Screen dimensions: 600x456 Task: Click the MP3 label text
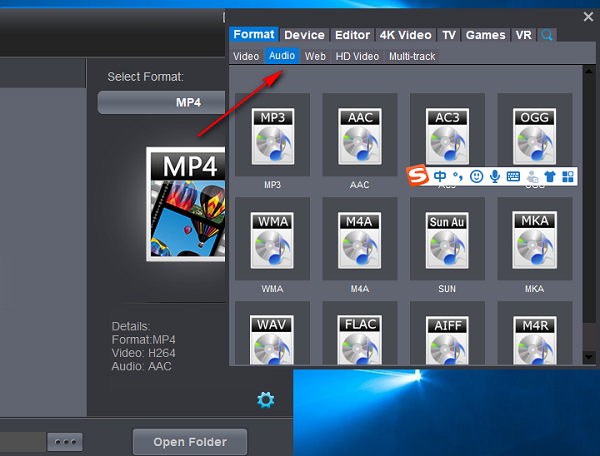(272, 185)
